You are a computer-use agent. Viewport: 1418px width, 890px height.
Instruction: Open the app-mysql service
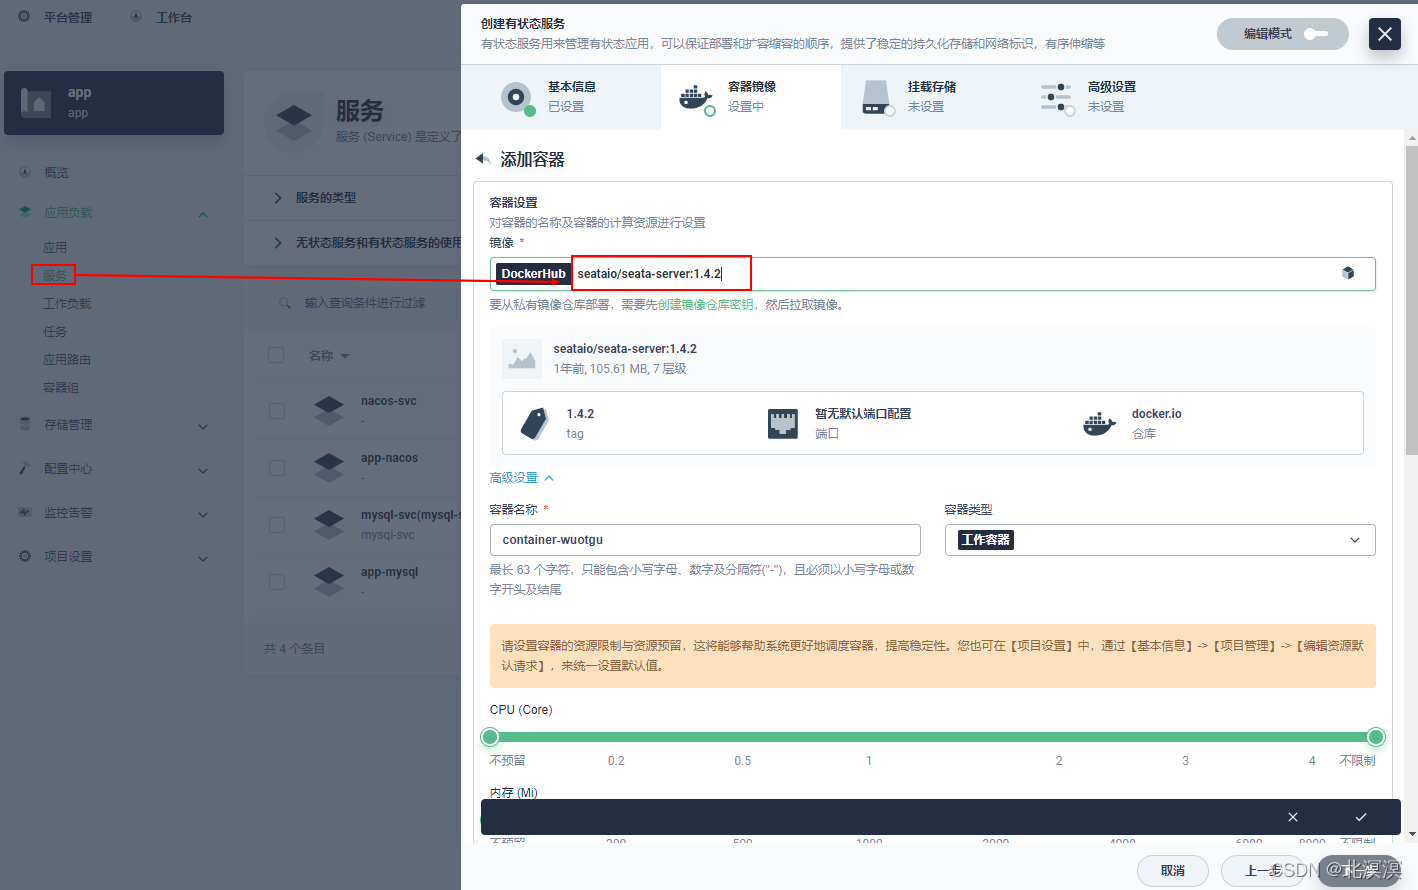tap(389, 572)
